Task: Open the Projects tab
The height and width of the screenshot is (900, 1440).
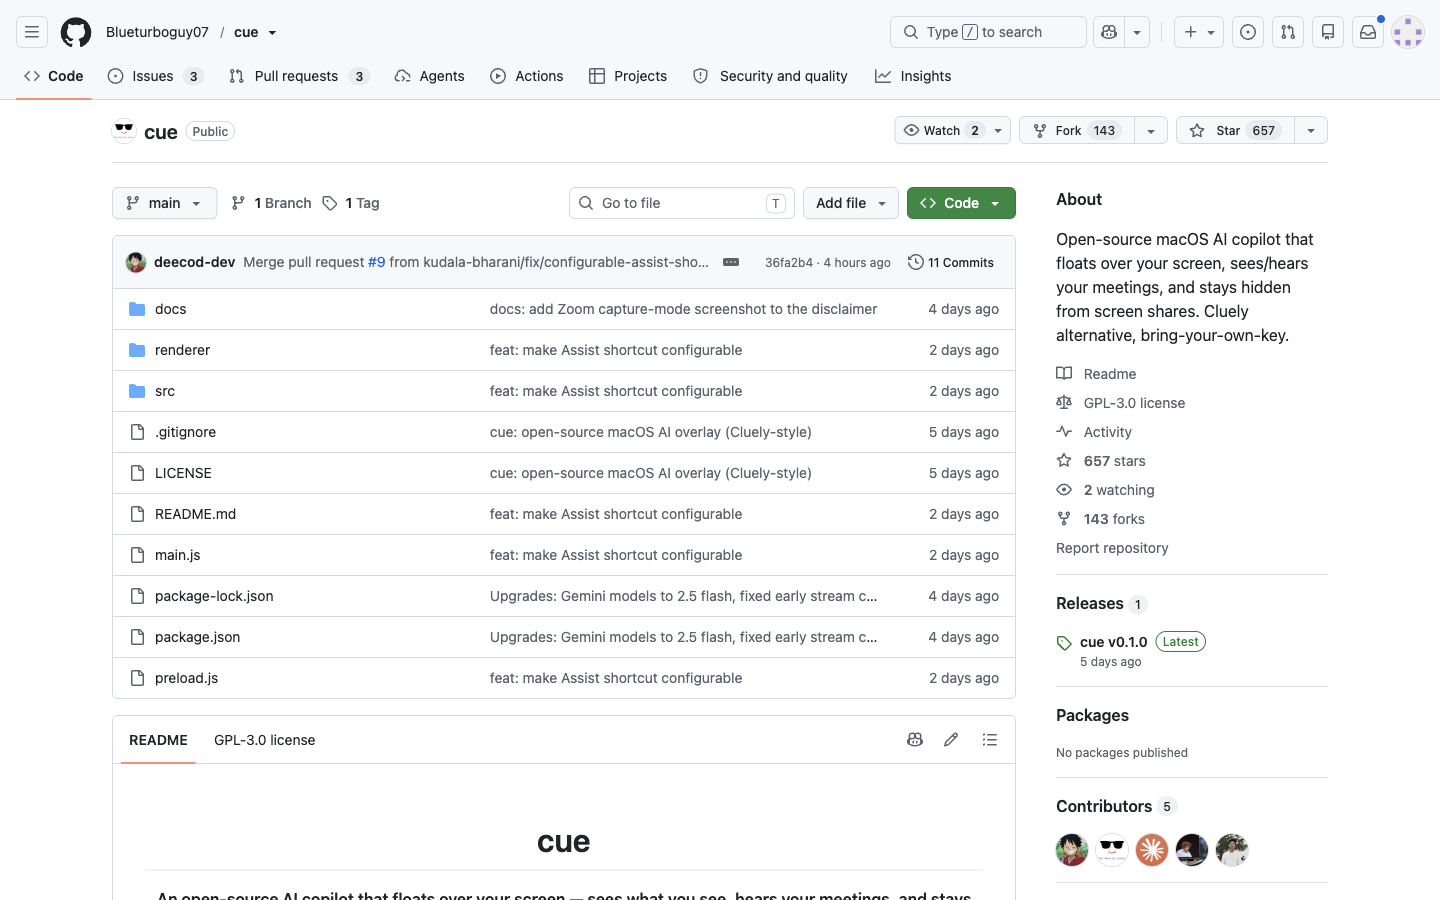Action: 628,76
